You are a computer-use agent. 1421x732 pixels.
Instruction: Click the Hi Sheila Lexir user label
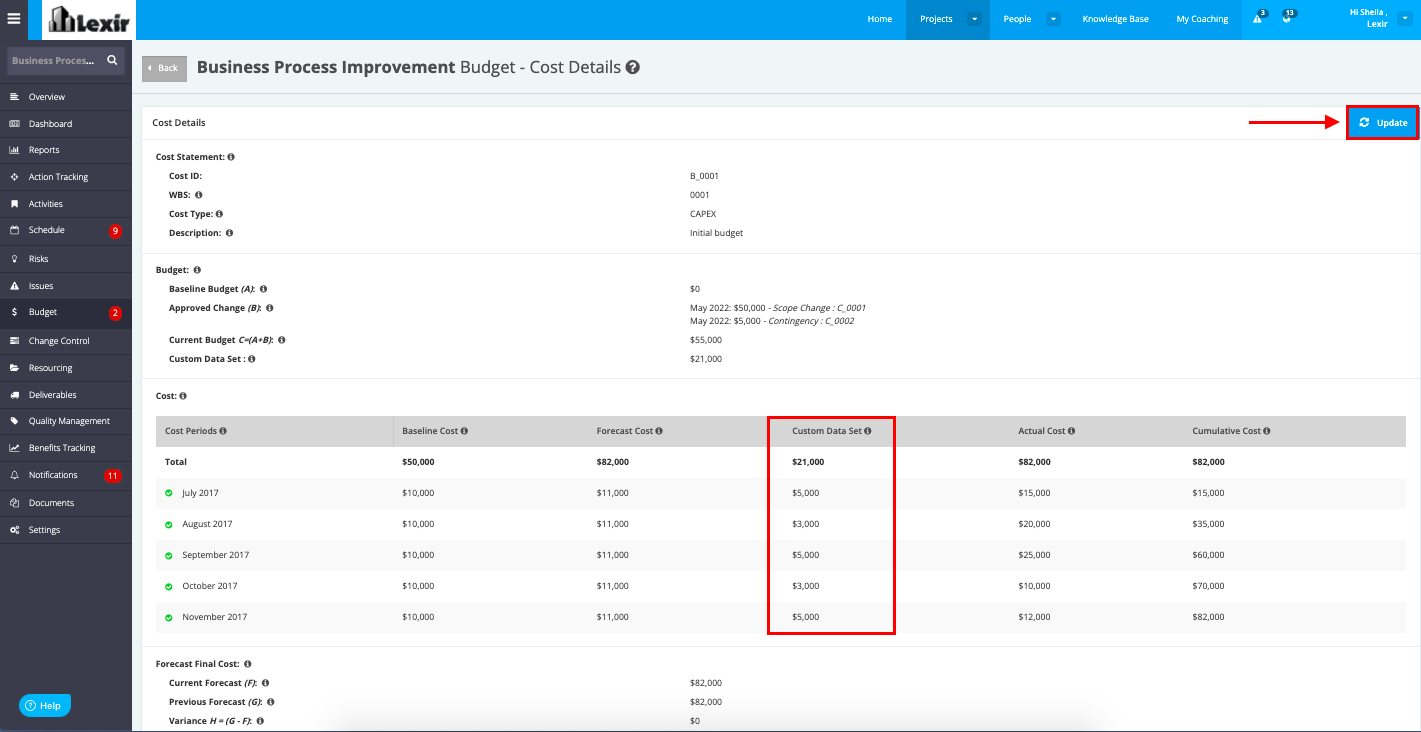[x=1369, y=18]
